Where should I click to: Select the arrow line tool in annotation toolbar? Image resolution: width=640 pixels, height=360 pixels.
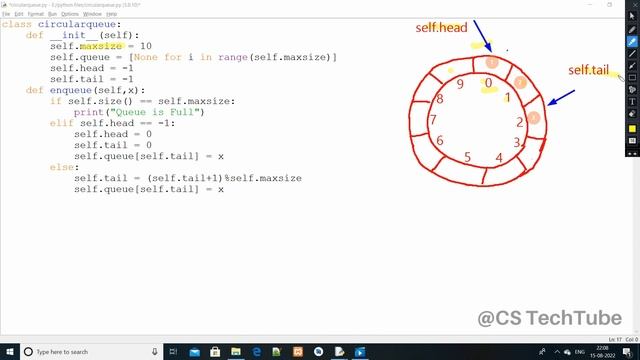point(632,66)
